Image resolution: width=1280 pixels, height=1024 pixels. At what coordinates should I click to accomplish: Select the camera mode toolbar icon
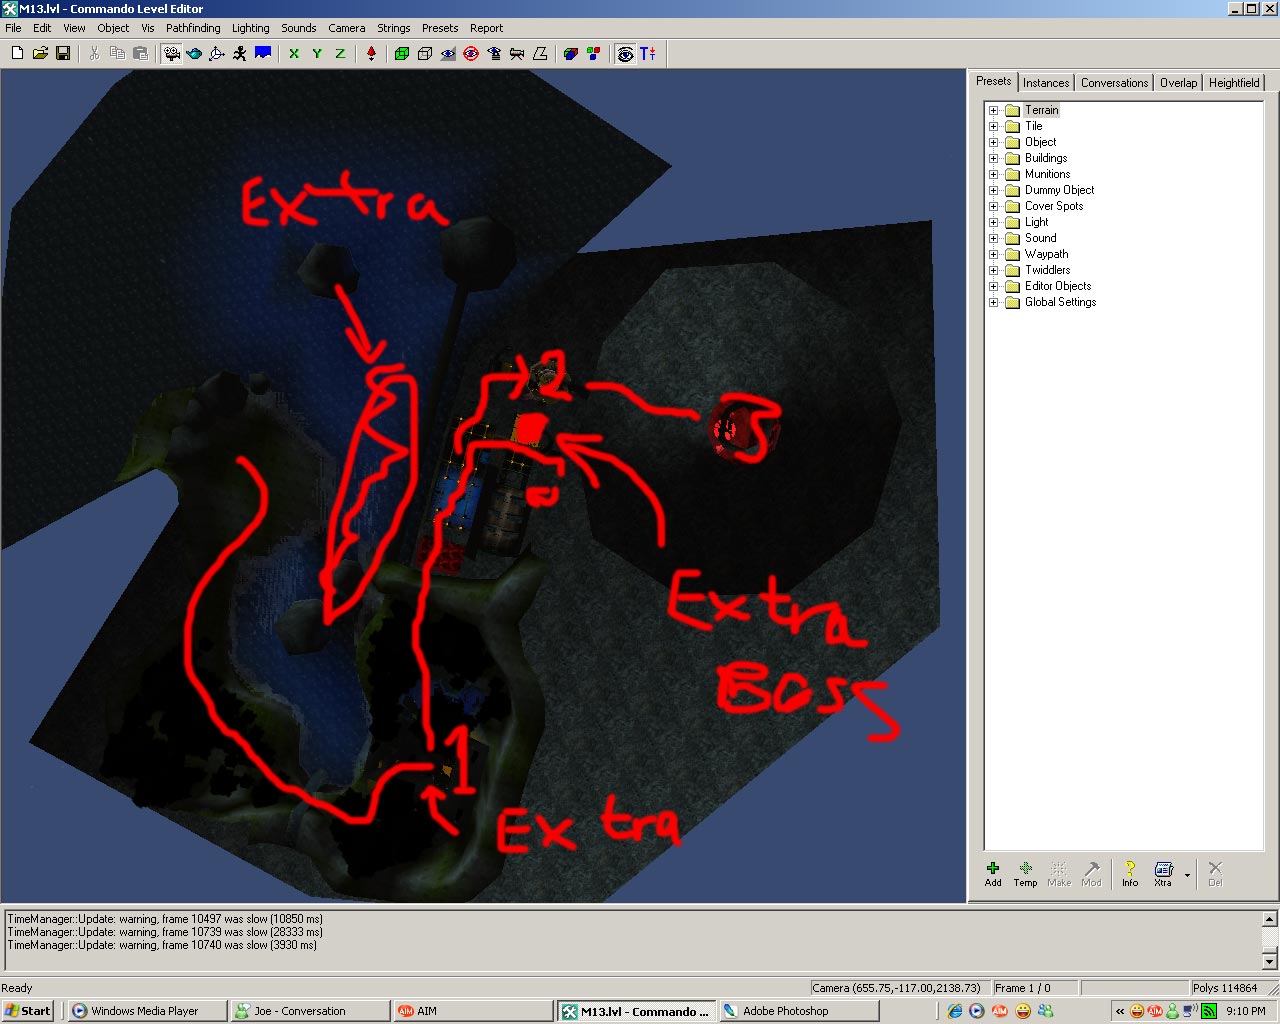172,54
